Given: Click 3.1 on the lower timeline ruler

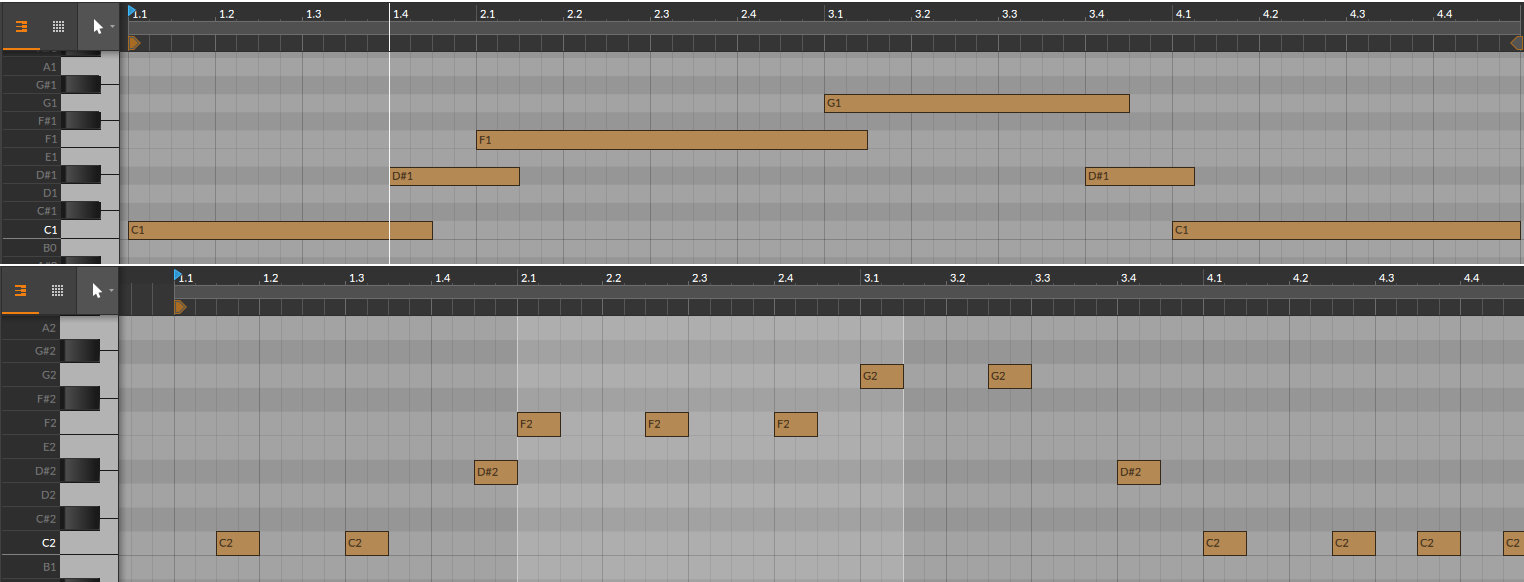Looking at the screenshot, I should coord(871,278).
